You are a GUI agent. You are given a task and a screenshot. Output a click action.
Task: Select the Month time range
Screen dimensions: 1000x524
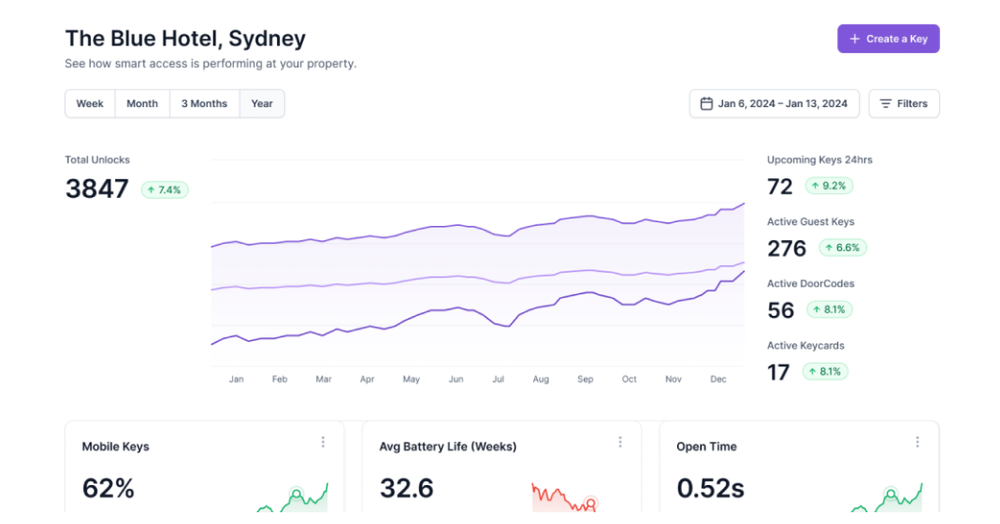coord(142,104)
